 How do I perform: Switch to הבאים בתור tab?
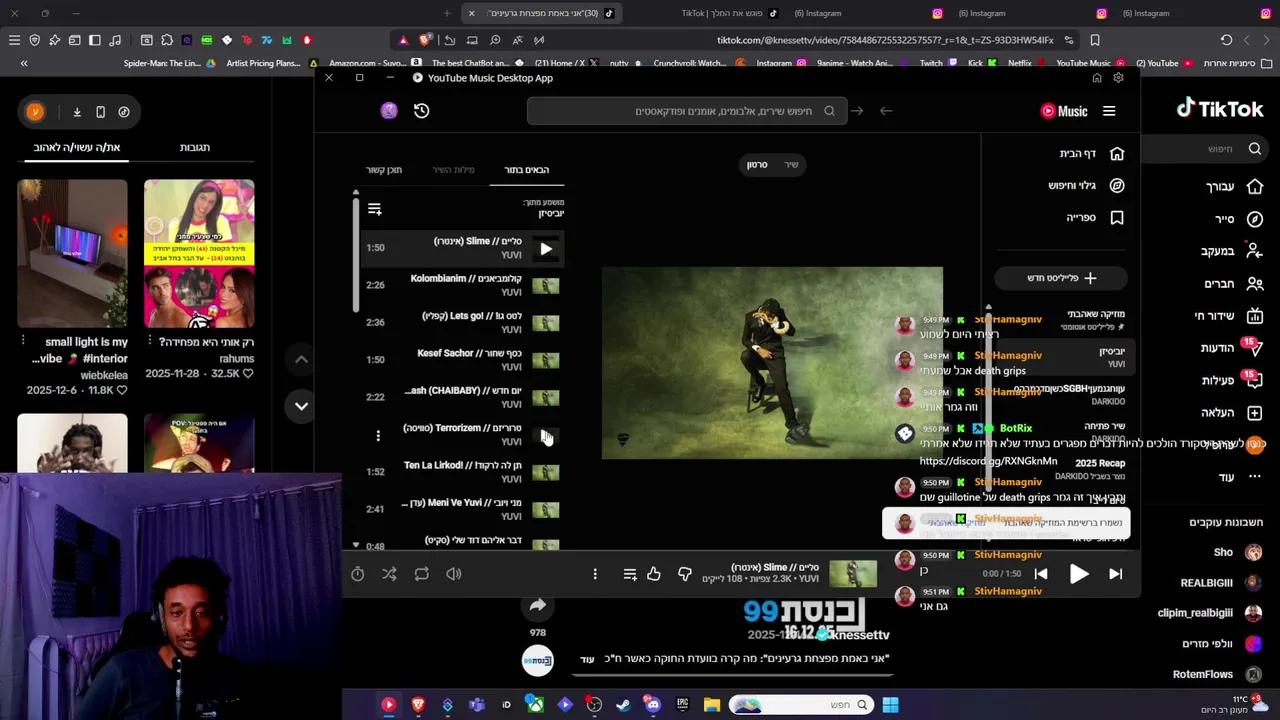click(x=527, y=170)
